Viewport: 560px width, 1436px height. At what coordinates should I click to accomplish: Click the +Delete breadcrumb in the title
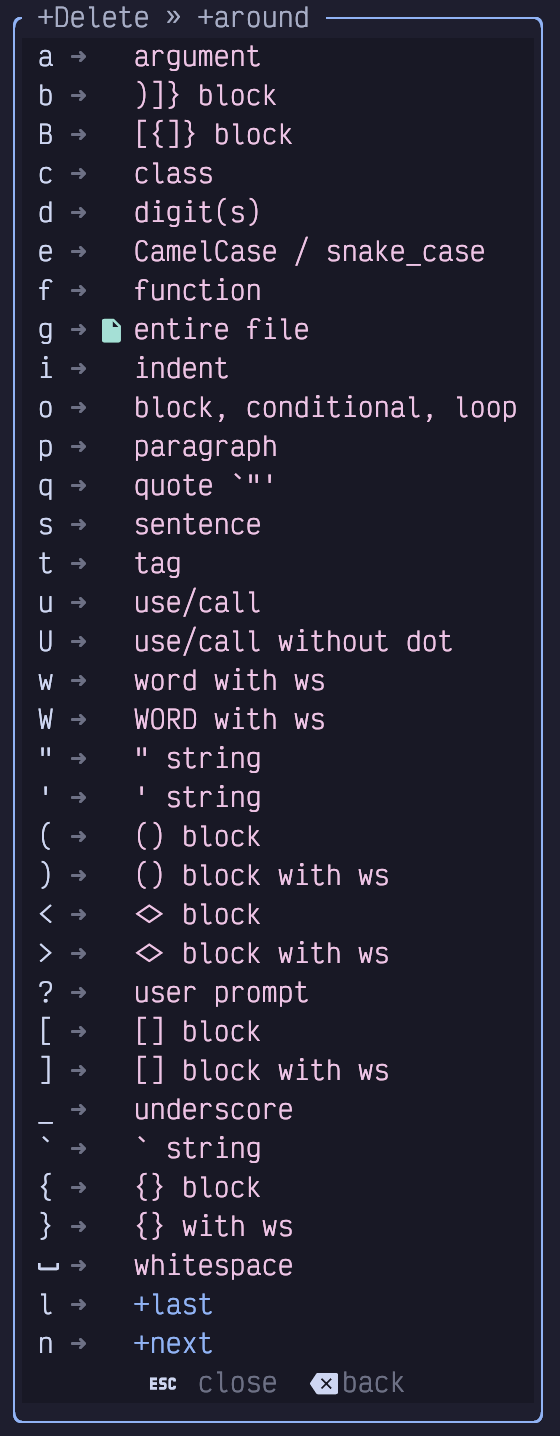[93, 18]
